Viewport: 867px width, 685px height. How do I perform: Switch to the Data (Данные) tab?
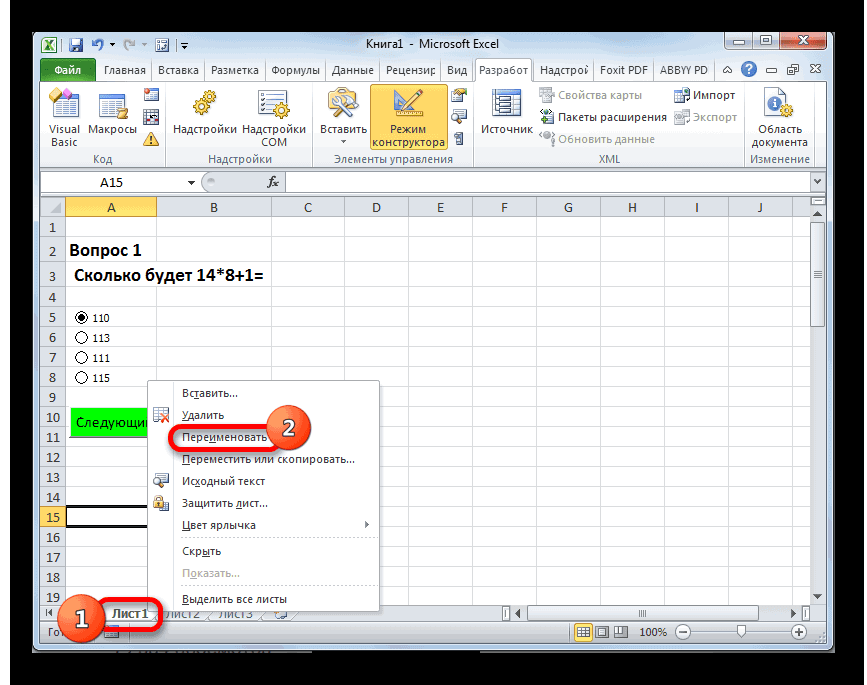point(353,70)
